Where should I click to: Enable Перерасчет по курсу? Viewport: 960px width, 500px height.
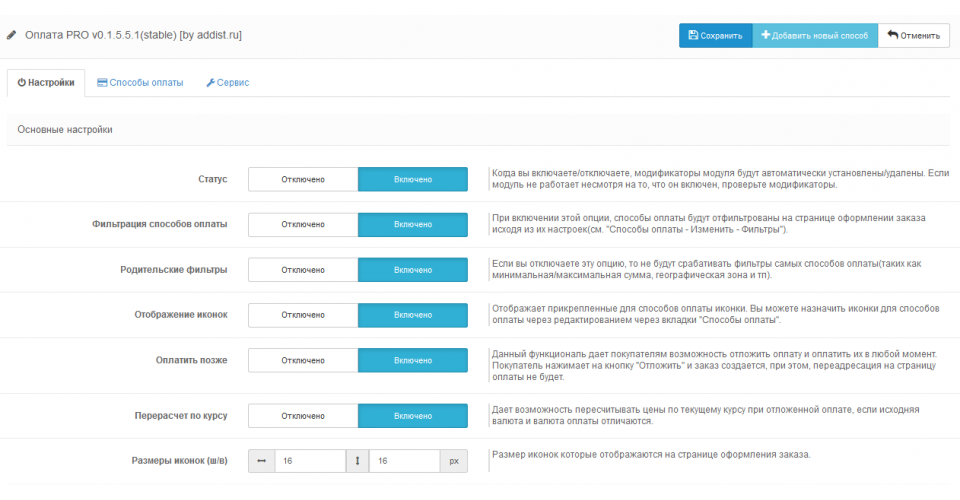[413, 415]
